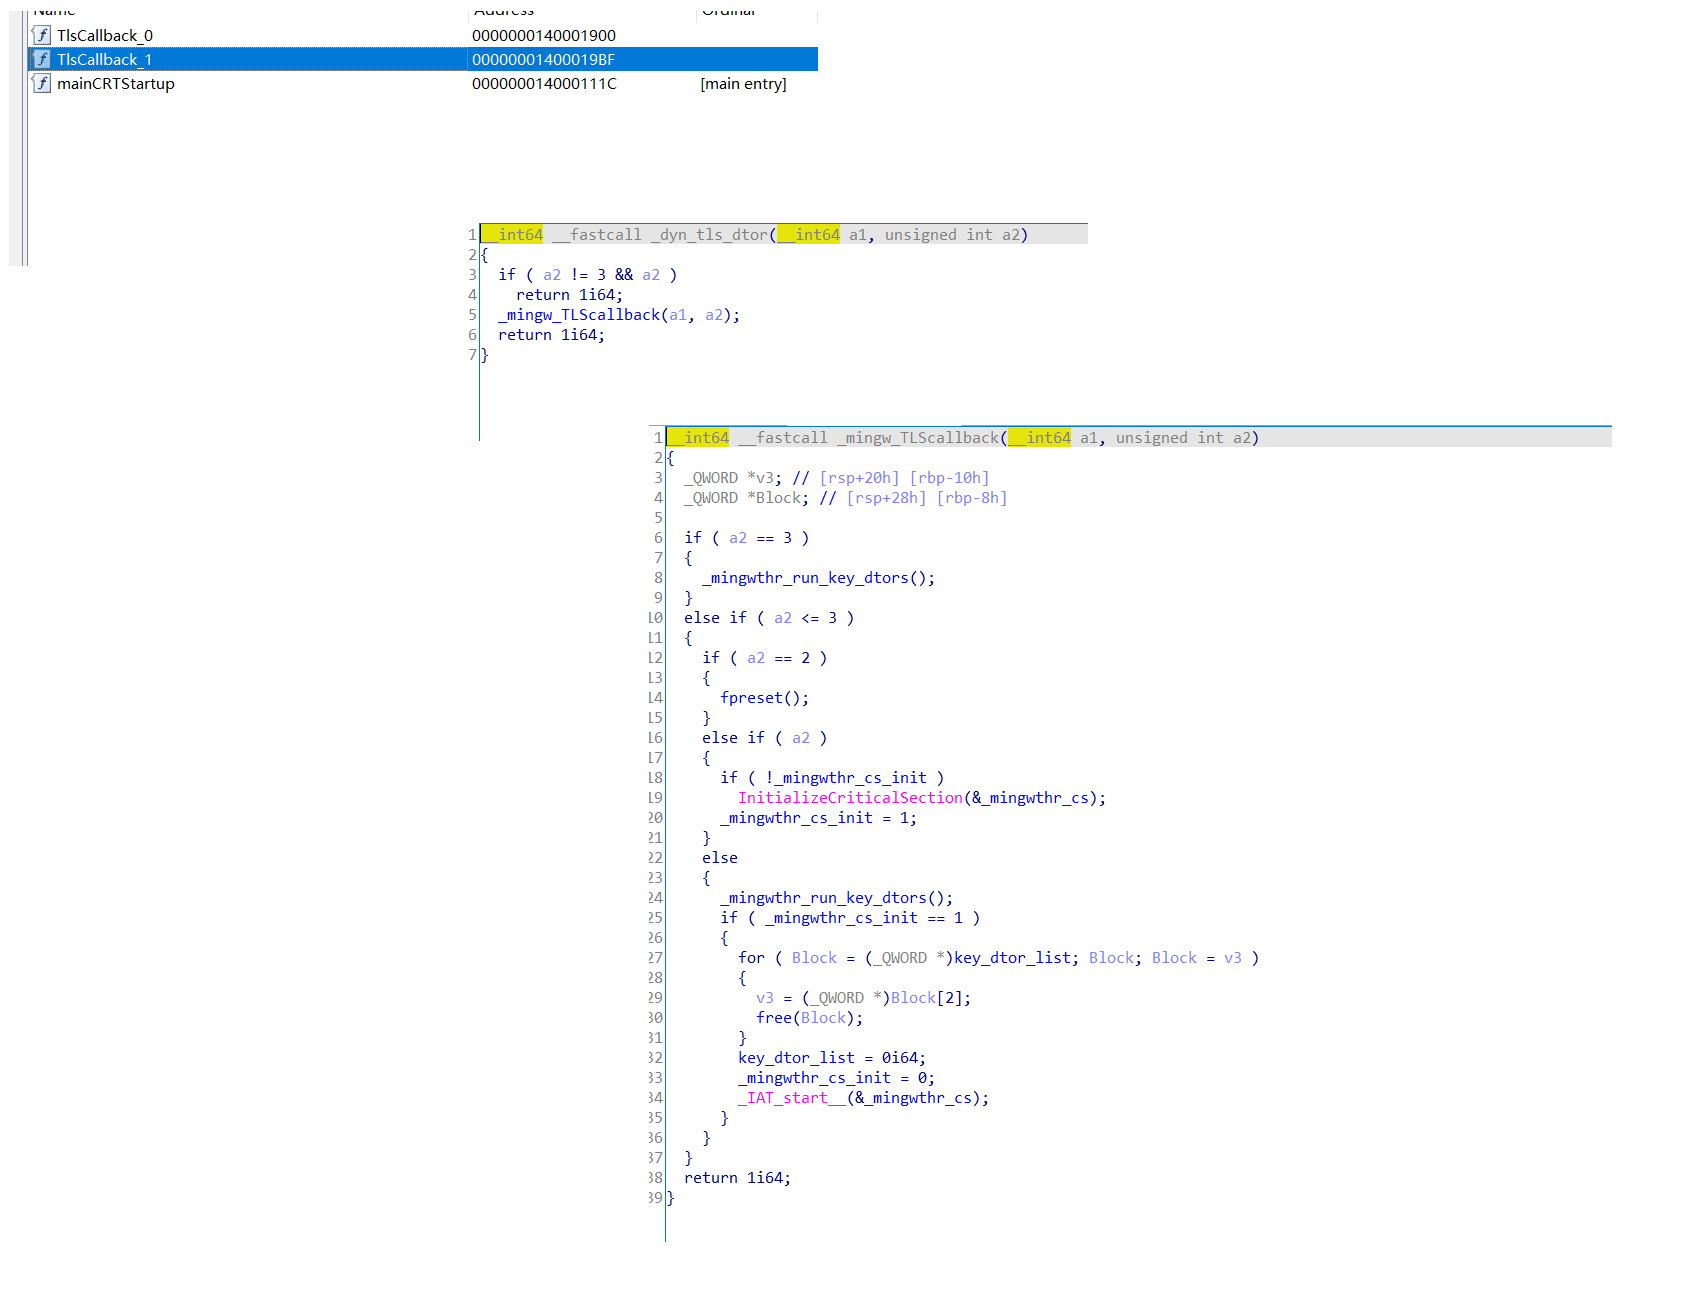Click the [main entry] ordinal cell
The image size is (1707, 1295).
[744, 84]
